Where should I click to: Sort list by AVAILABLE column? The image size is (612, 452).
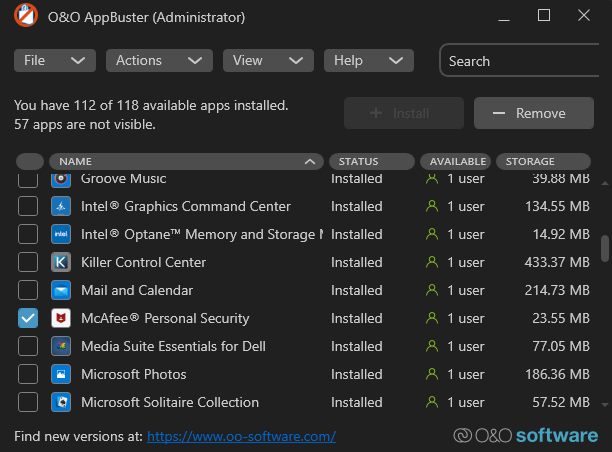tap(455, 162)
